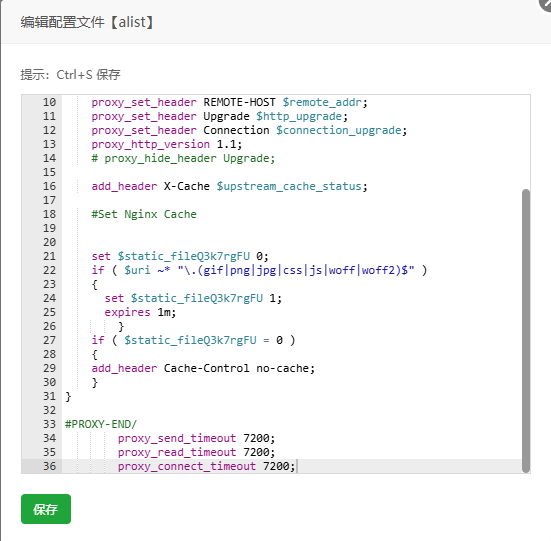Click line number 36 in the gutter
Viewport: 551px width, 541px height.
pyautogui.click(x=50, y=466)
